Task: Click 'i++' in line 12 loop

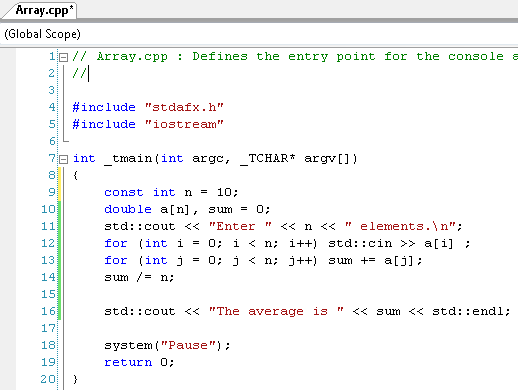Action: (x=300, y=243)
